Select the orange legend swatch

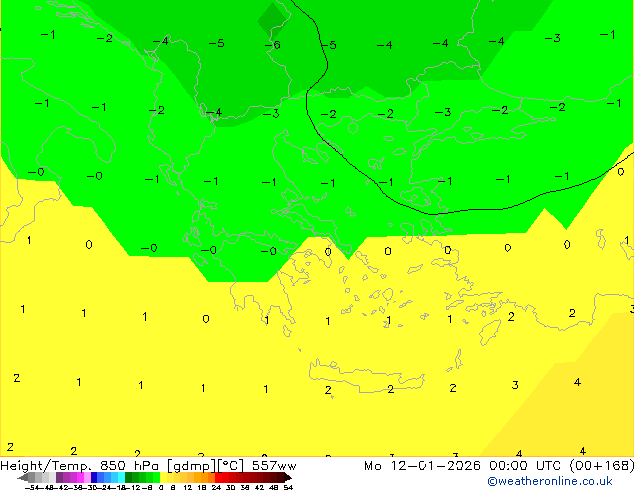[x=205, y=477]
